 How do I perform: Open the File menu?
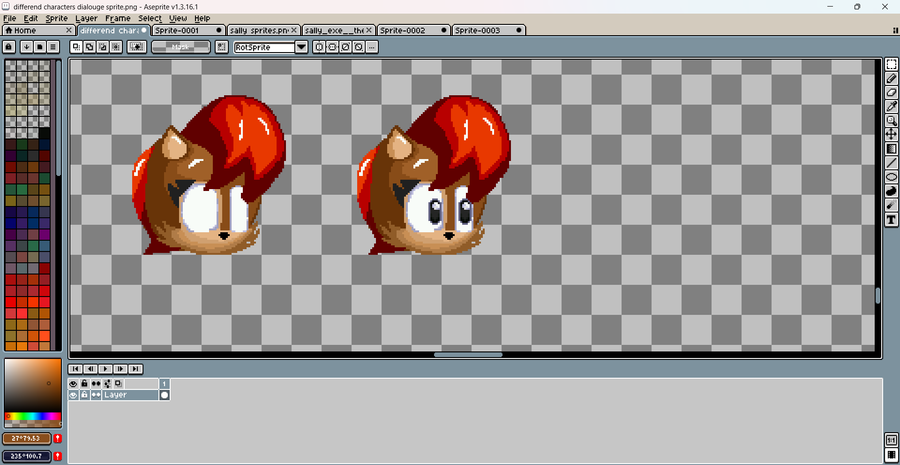(x=10, y=18)
